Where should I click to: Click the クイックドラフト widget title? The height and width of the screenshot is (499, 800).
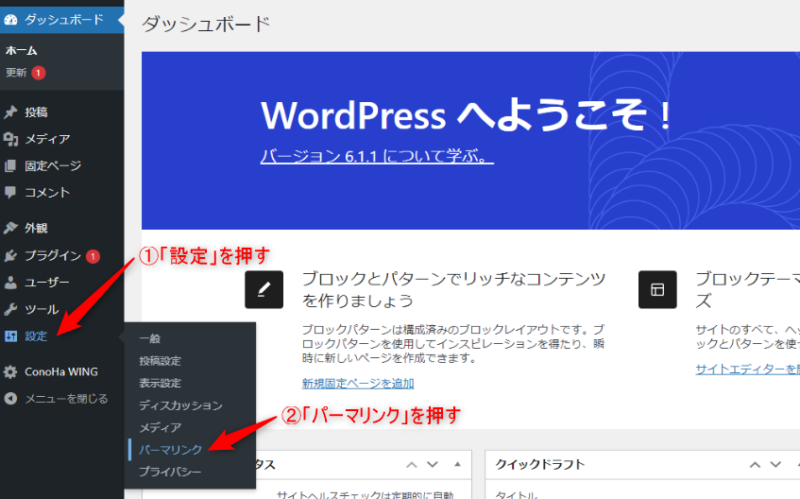coord(540,464)
